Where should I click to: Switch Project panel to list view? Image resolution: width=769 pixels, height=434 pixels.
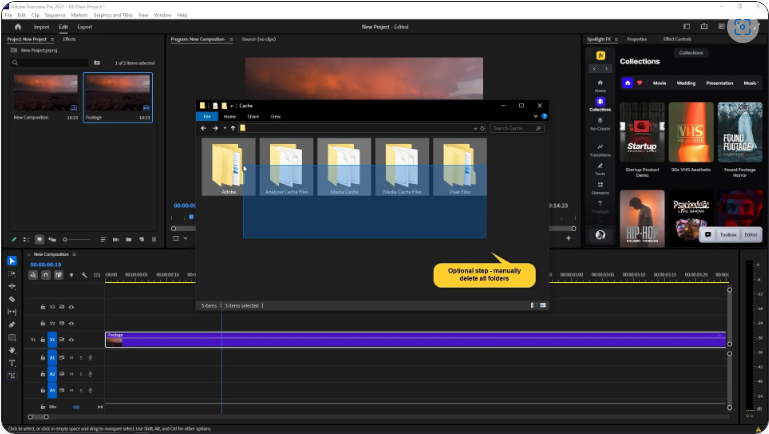coord(26,239)
